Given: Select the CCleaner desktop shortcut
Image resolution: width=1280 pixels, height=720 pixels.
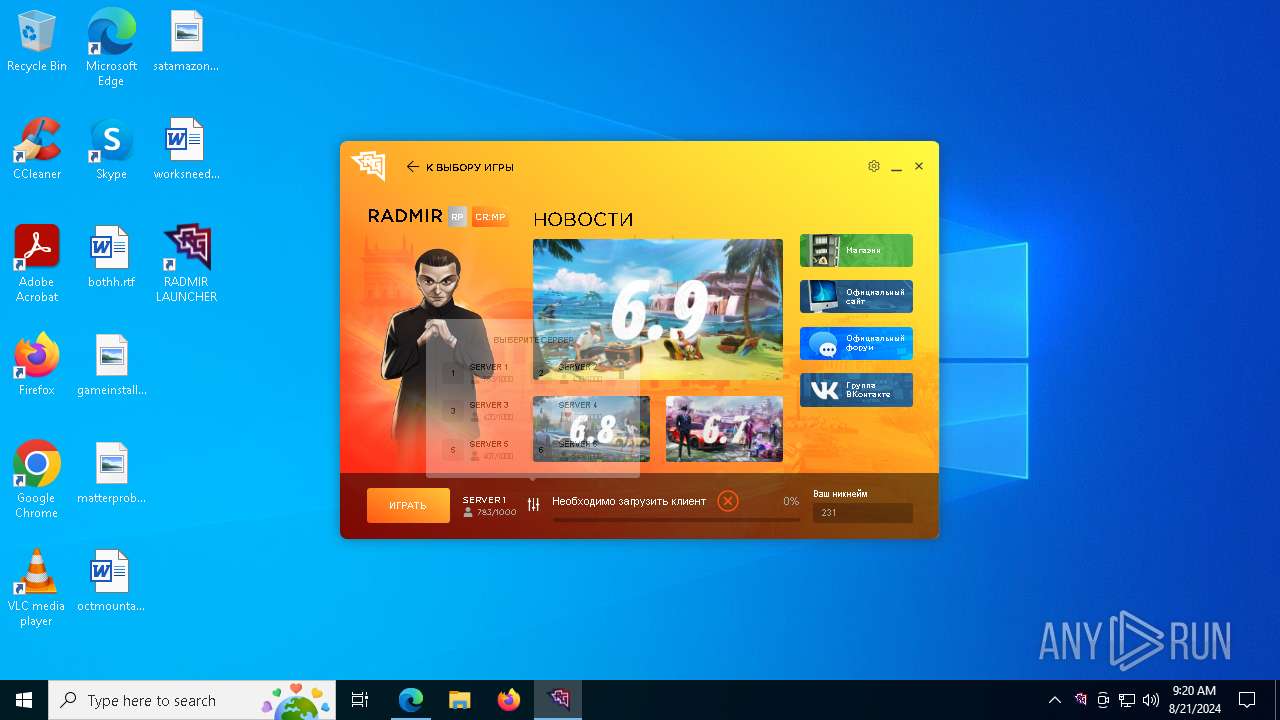Looking at the screenshot, I should tap(37, 150).
